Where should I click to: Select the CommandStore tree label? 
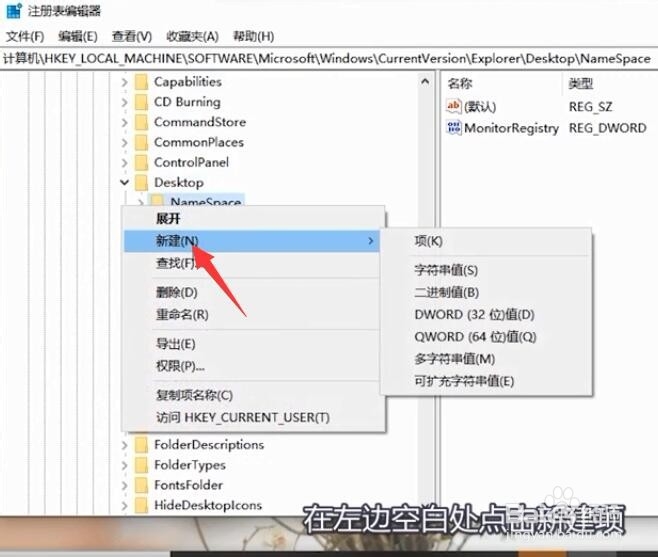click(x=200, y=122)
